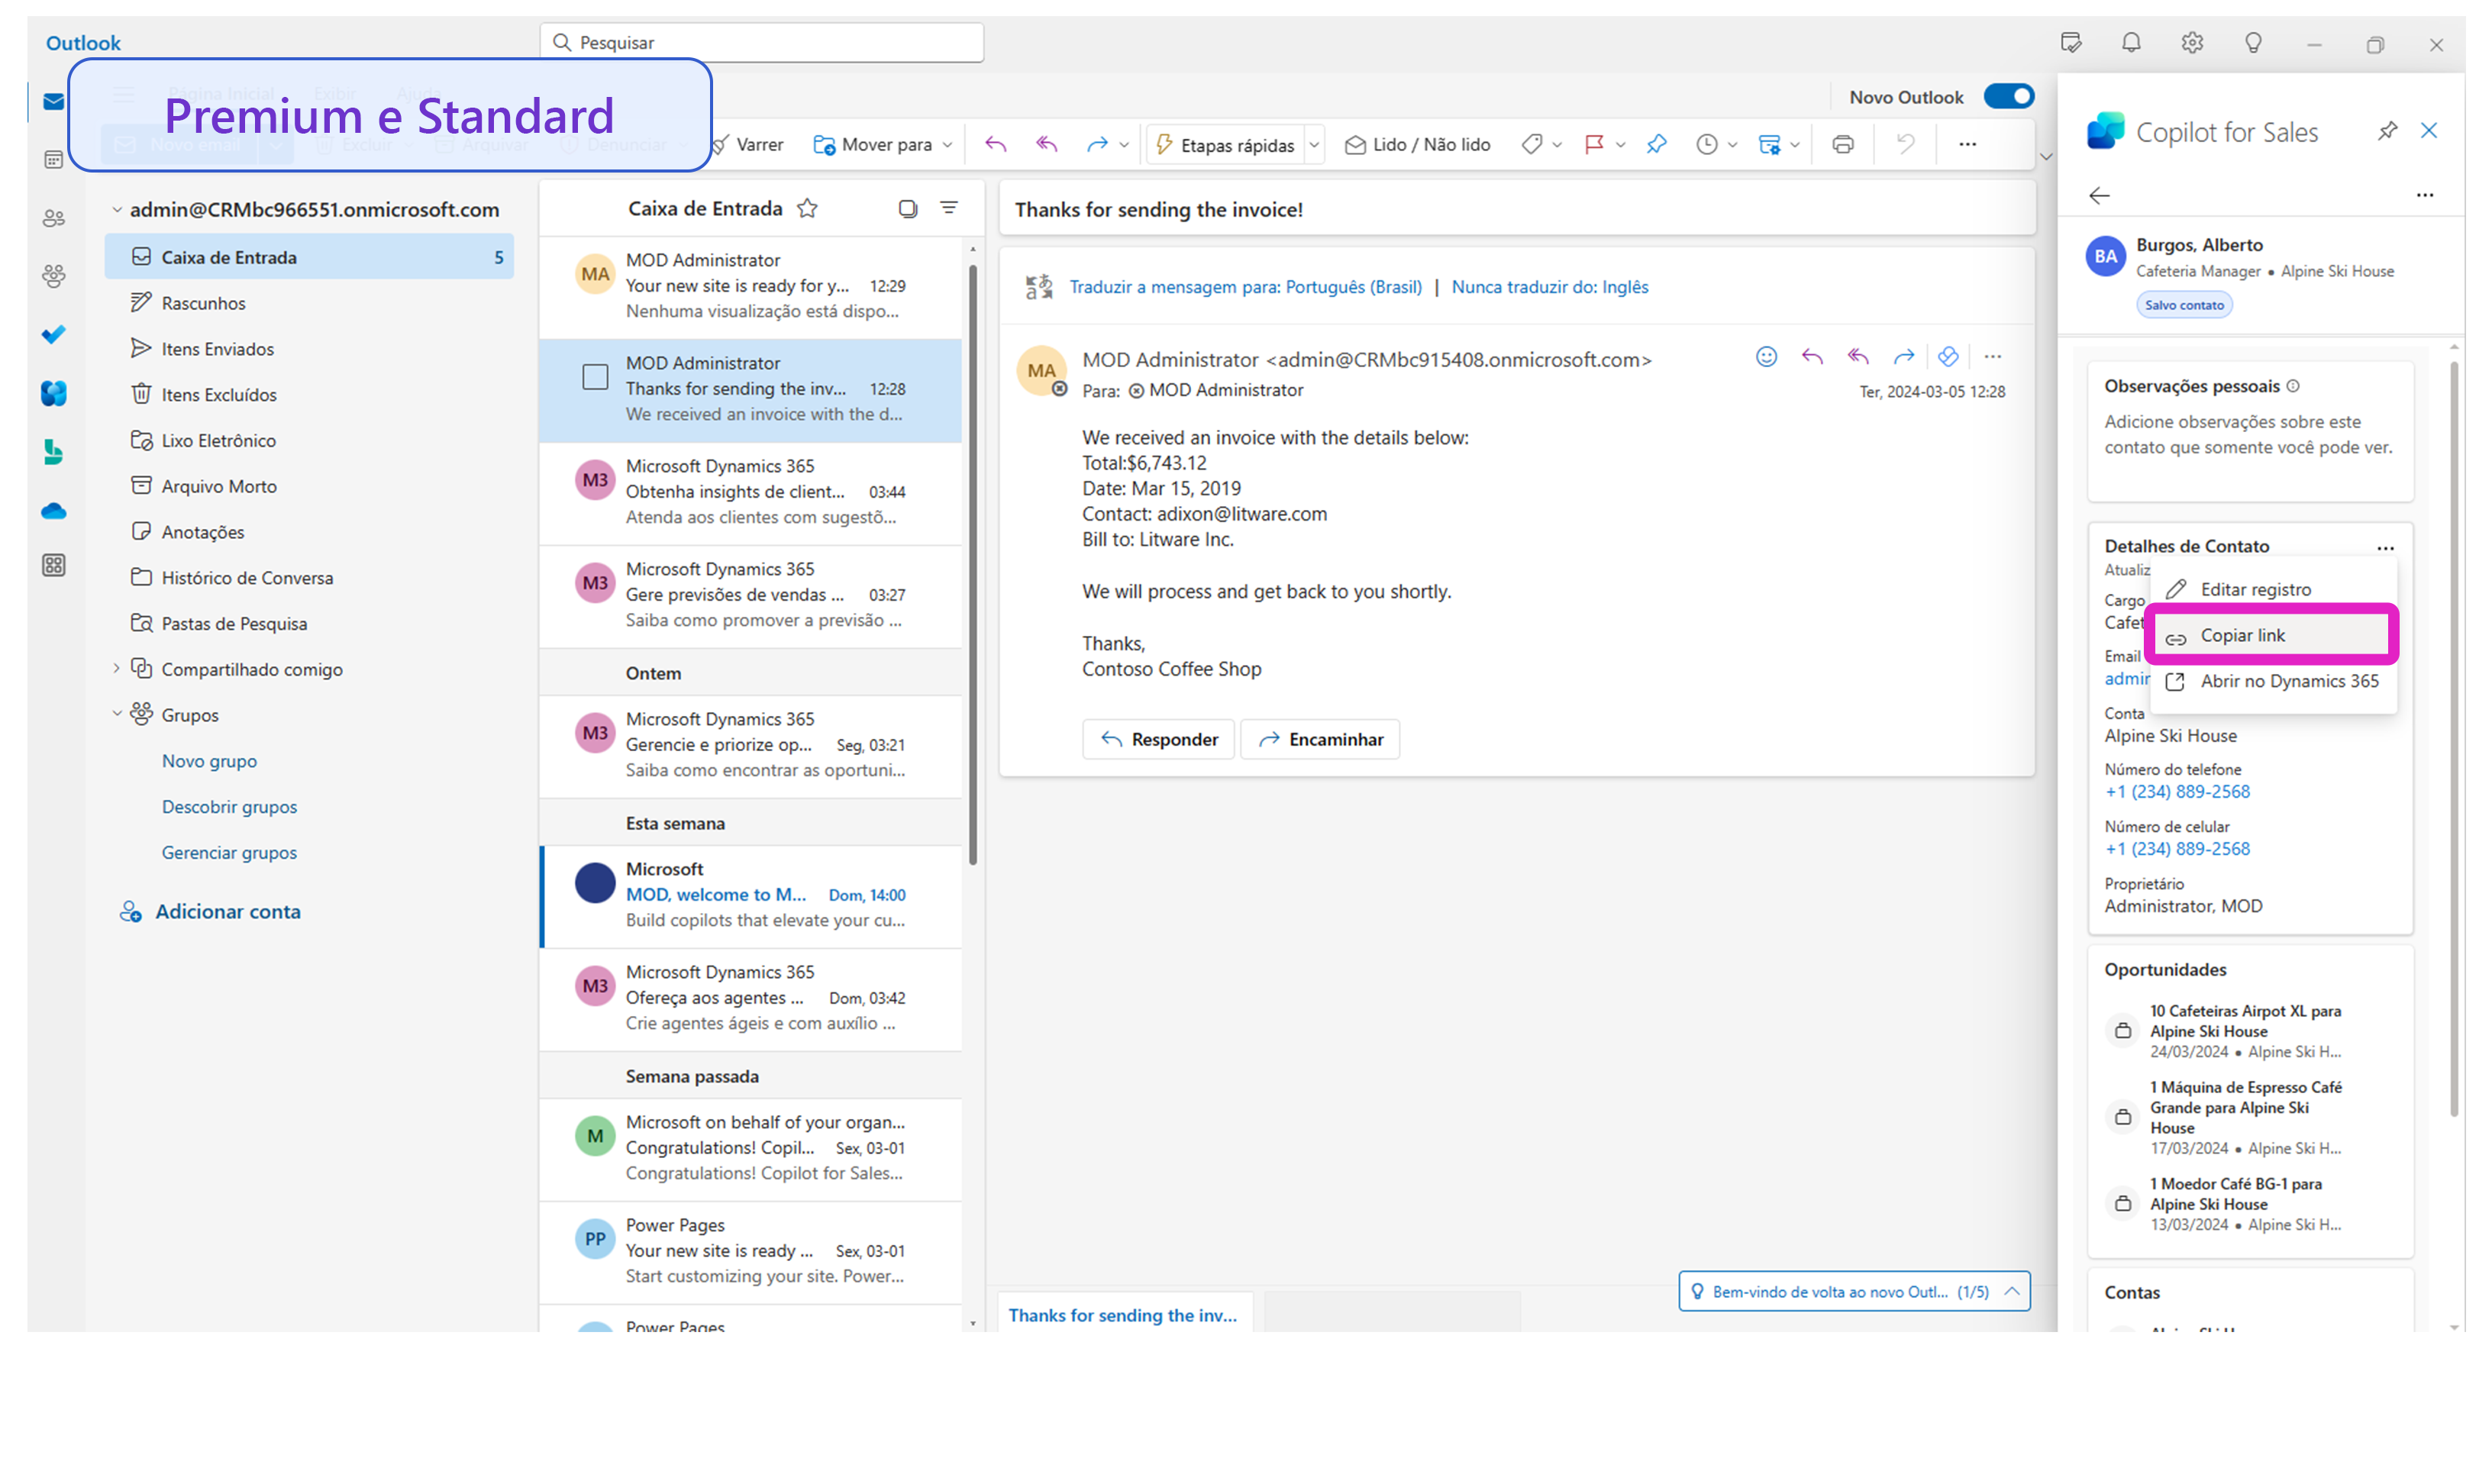Click the filter icon above message list
Image resolution: width=2492 pixels, height=1484 pixels.
(x=949, y=208)
